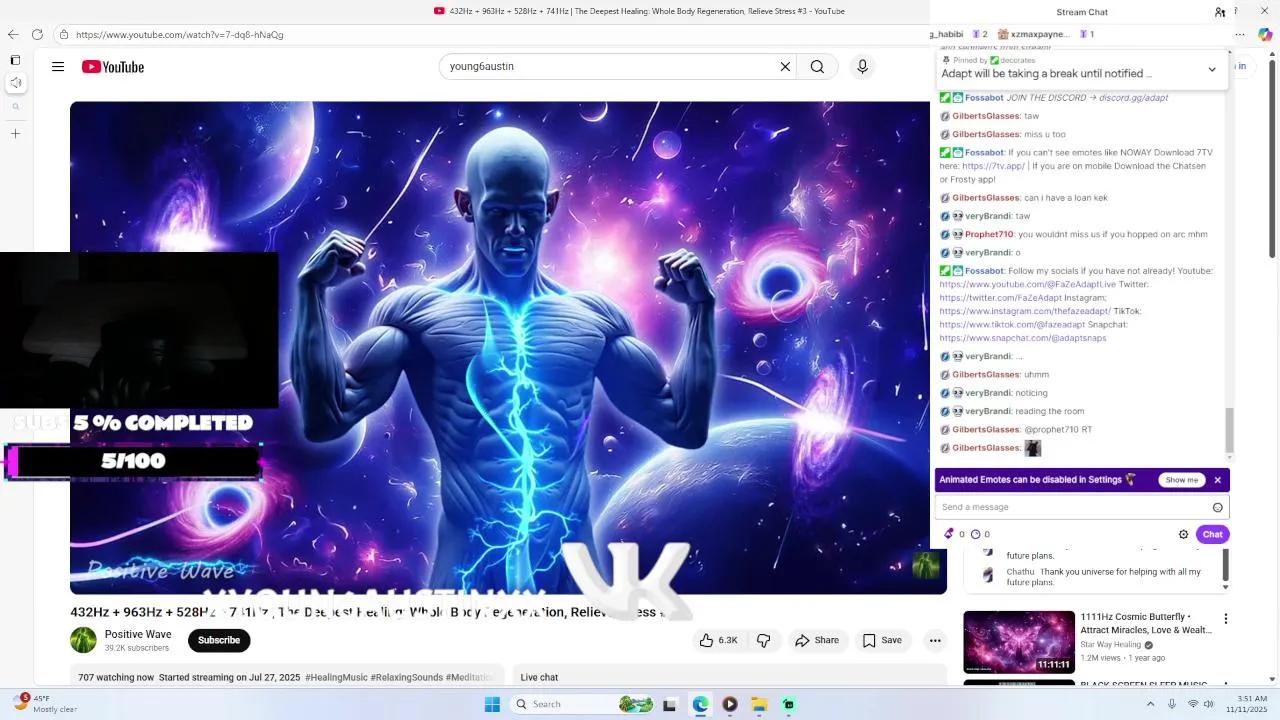
Task: Expand the pinned Adapt break message
Action: pos(1212,69)
